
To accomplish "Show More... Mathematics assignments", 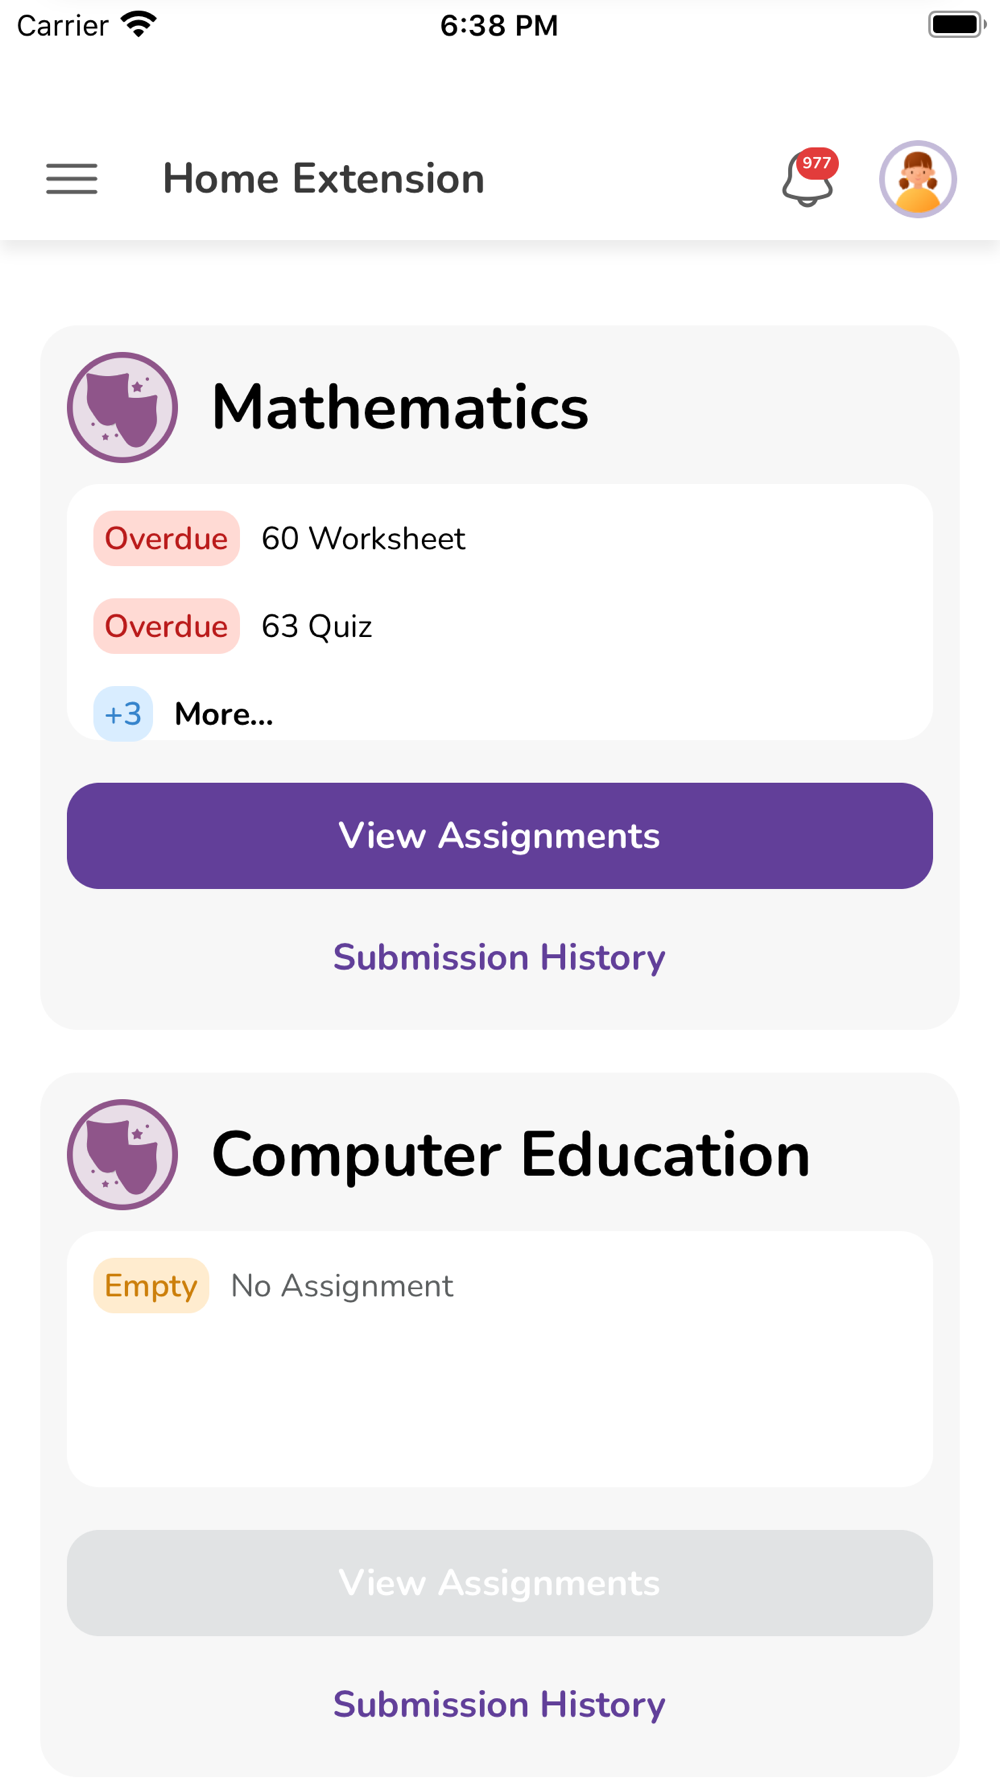I will [224, 714].
